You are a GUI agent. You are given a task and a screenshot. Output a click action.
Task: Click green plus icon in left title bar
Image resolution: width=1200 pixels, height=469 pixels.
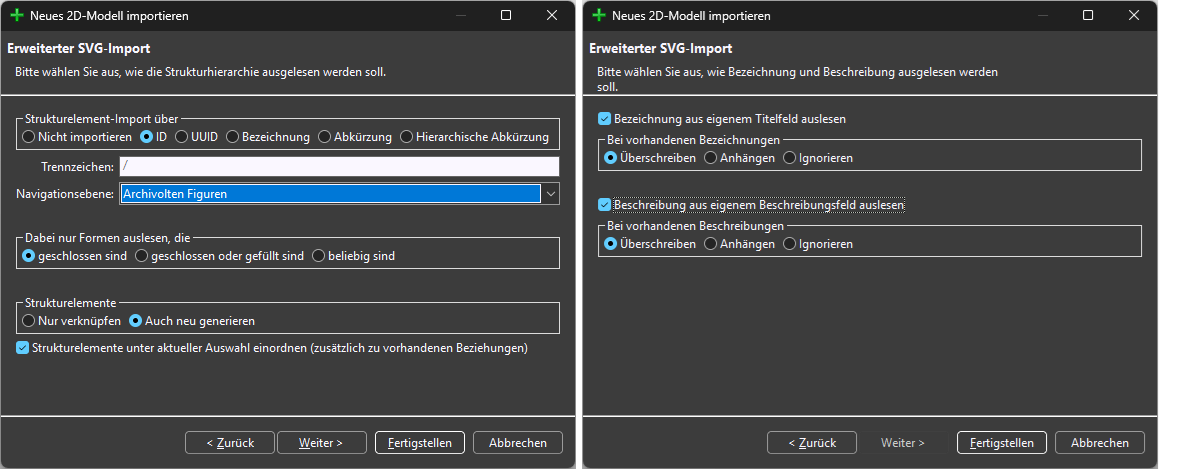click(16, 16)
